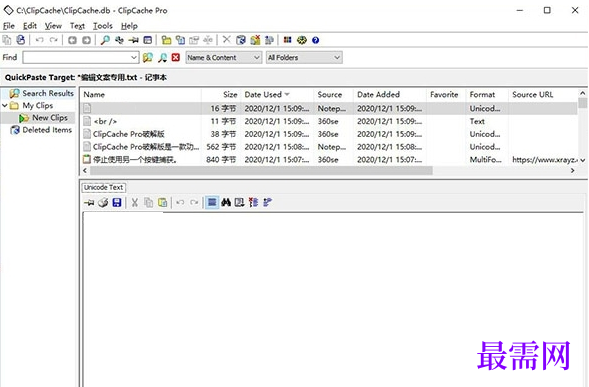The width and height of the screenshot is (589, 387).
Task: Click the paste arrow icon in clip editor toolbar
Action: pyautogui.click(x=89, y=203)
